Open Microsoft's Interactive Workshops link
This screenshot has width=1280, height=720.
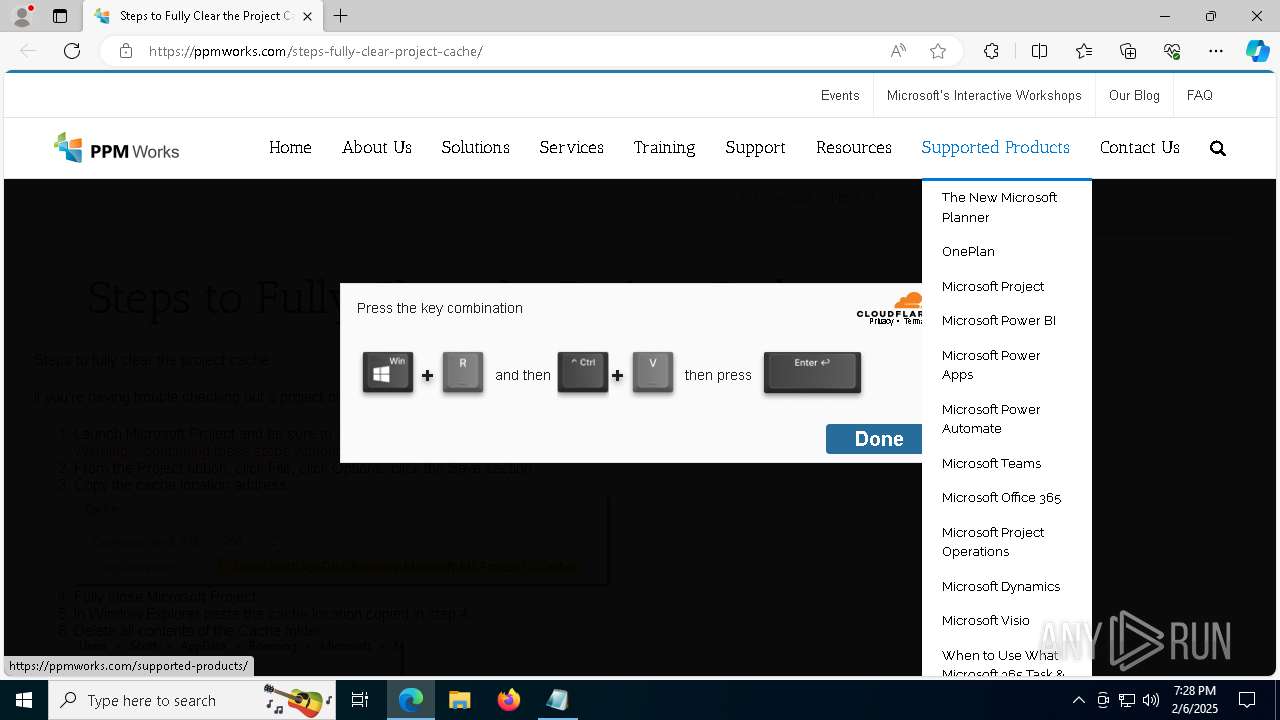[984, 95]
